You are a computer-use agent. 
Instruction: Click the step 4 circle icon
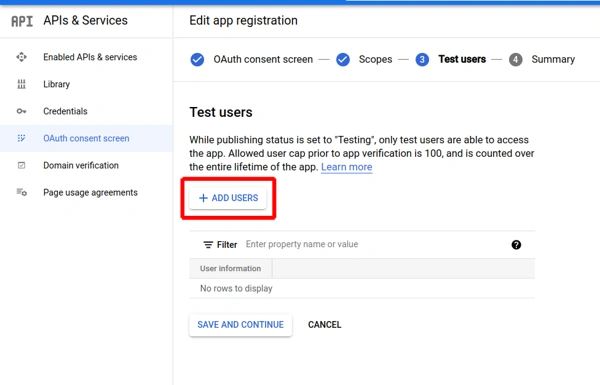[515, 60]
